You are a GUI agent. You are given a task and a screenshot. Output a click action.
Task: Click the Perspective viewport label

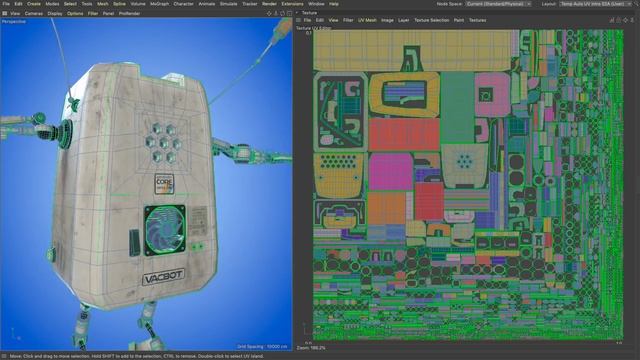pyautogui.click(x=13, y=22)
